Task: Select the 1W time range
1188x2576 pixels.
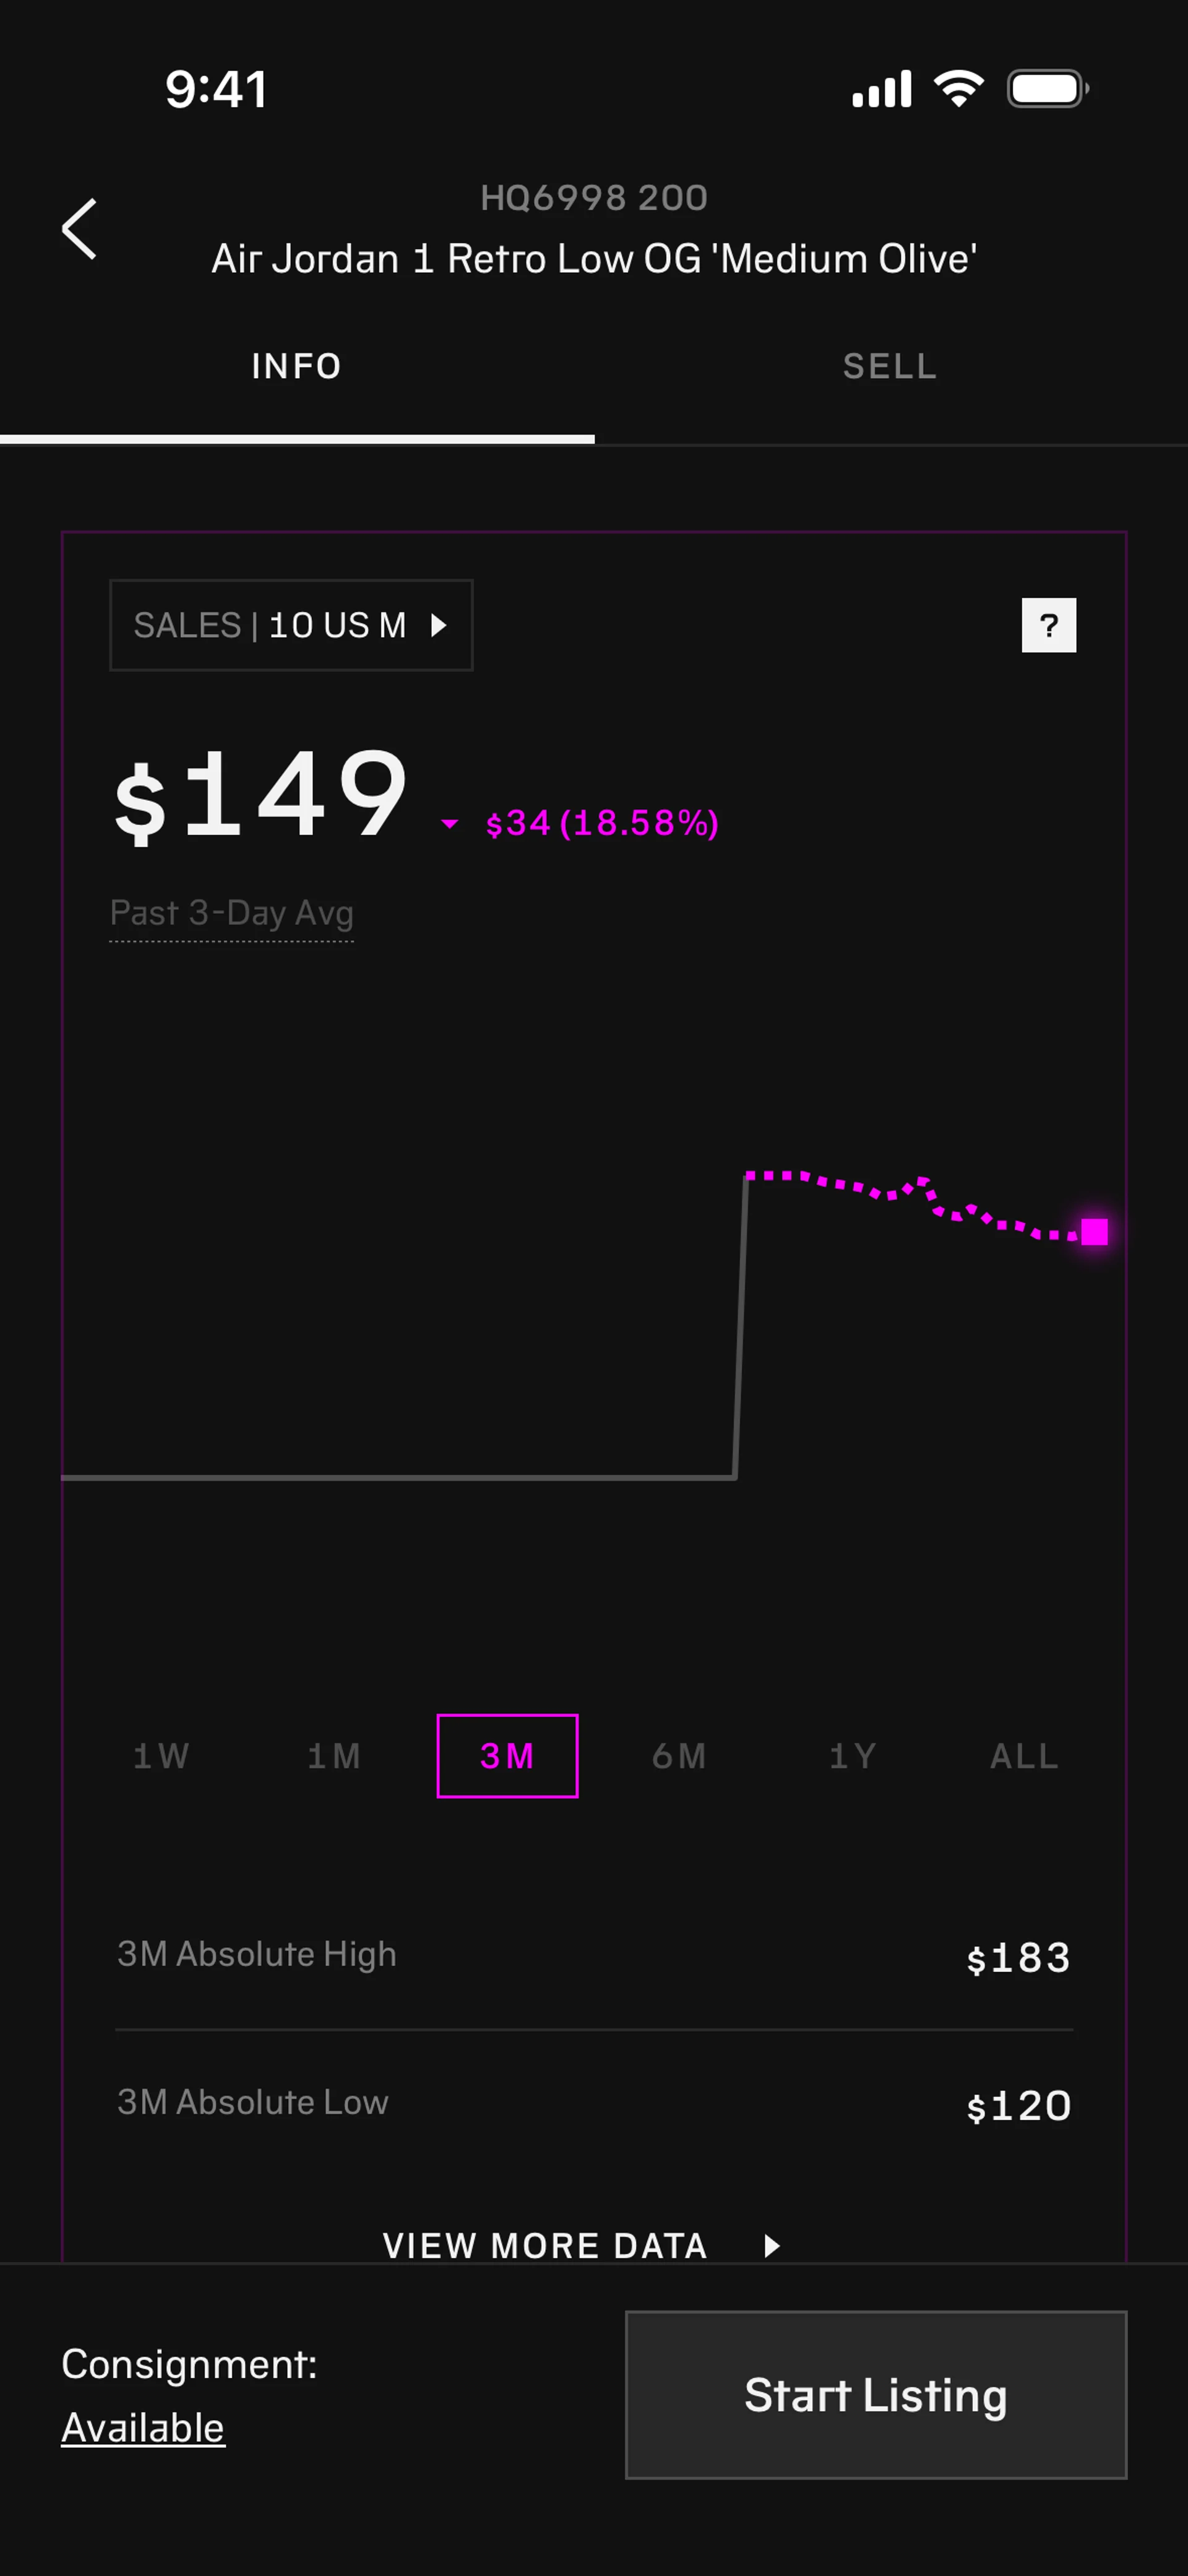Action: (161, 1756)
